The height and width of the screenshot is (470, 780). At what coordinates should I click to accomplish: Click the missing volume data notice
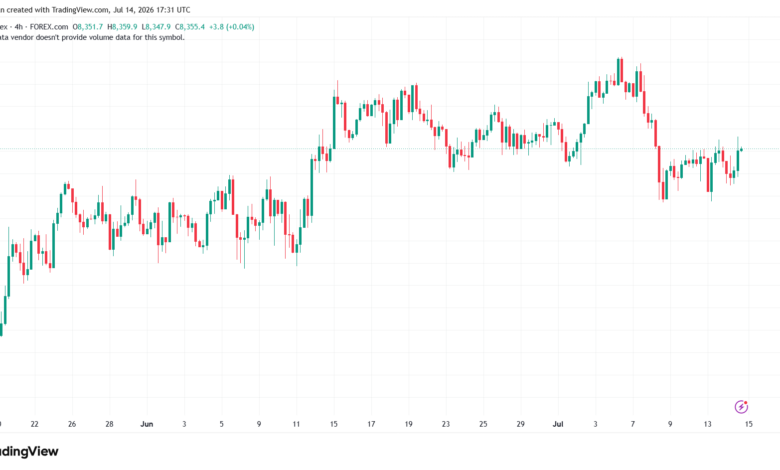(x=92, y=37)
